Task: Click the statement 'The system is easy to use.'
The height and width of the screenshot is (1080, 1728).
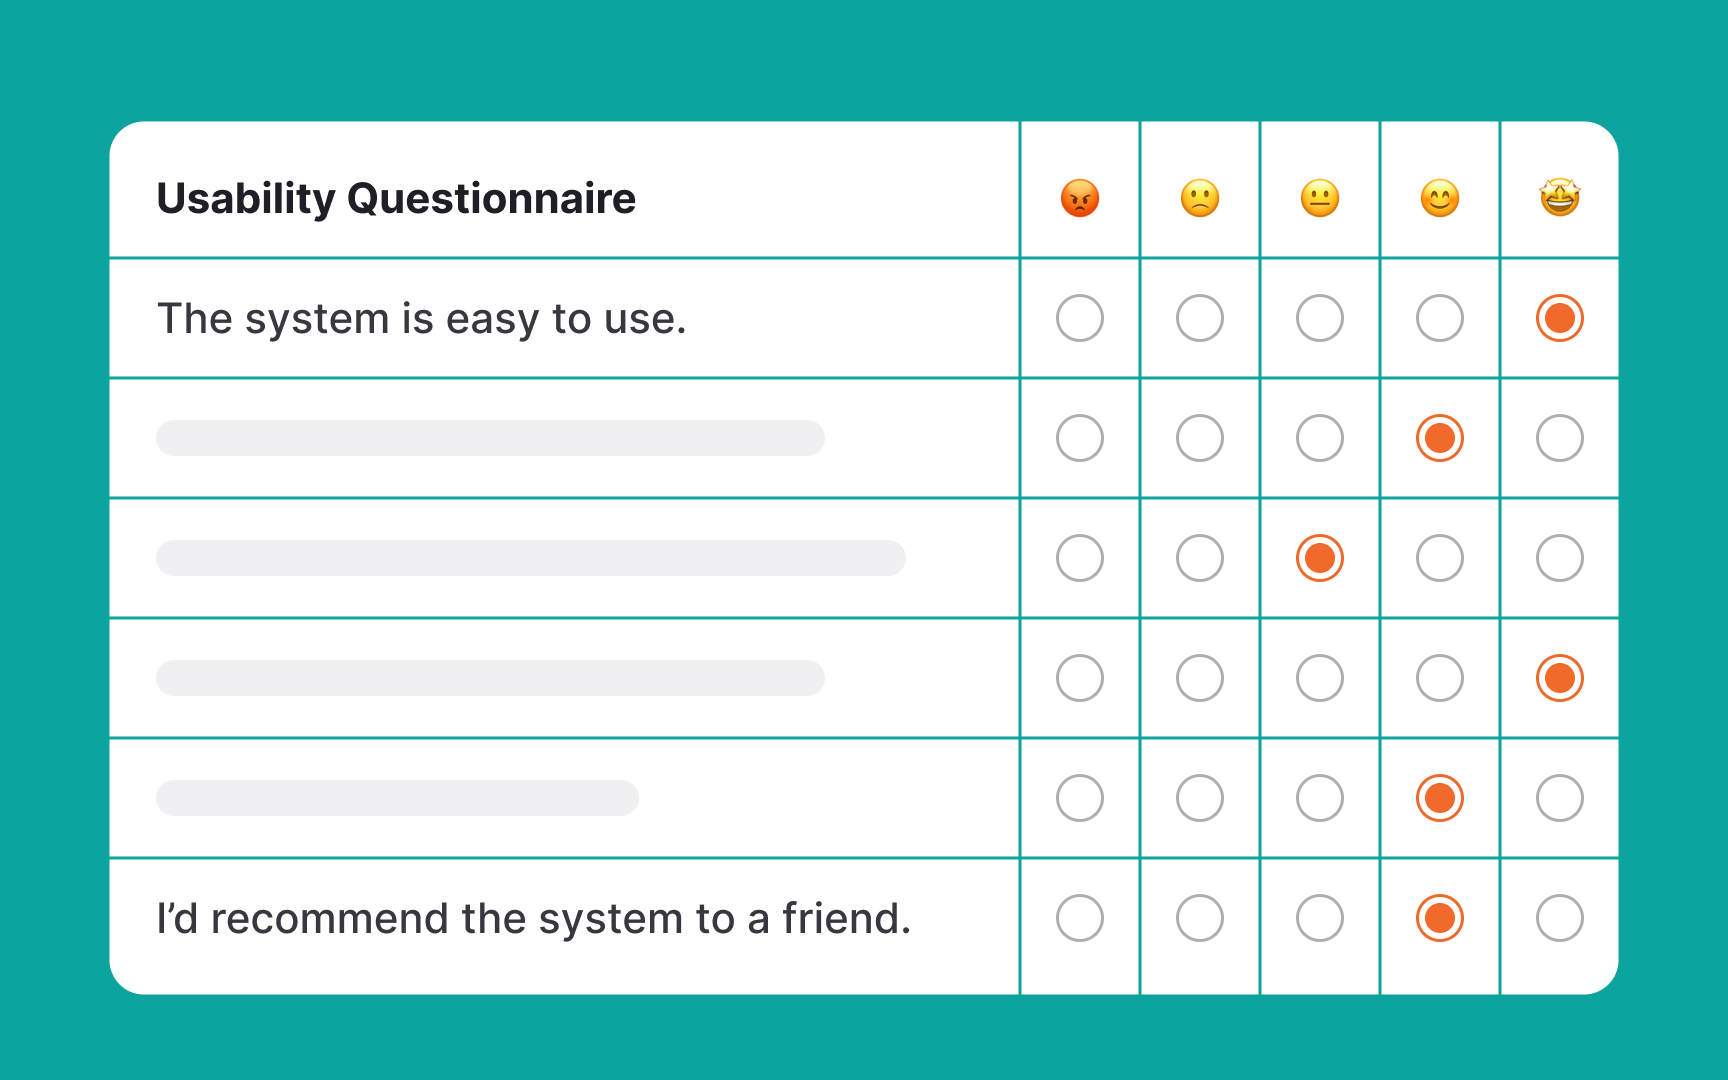Action: coord(423,318)
